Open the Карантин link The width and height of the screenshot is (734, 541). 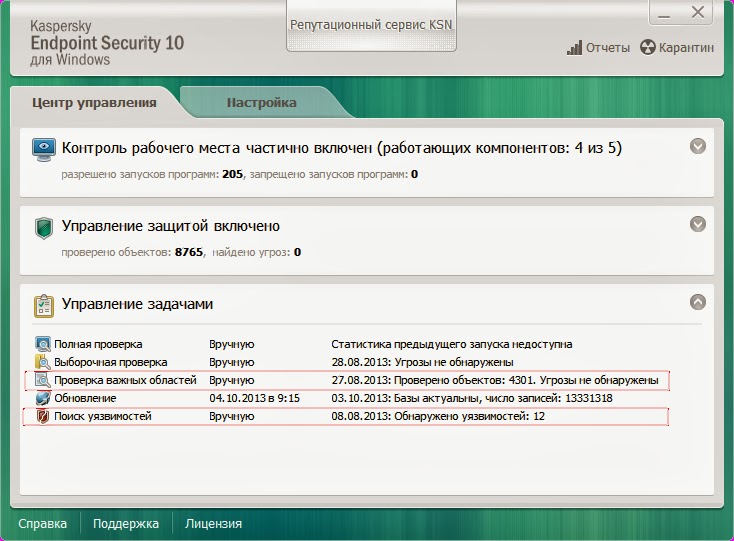click(686, 48)
